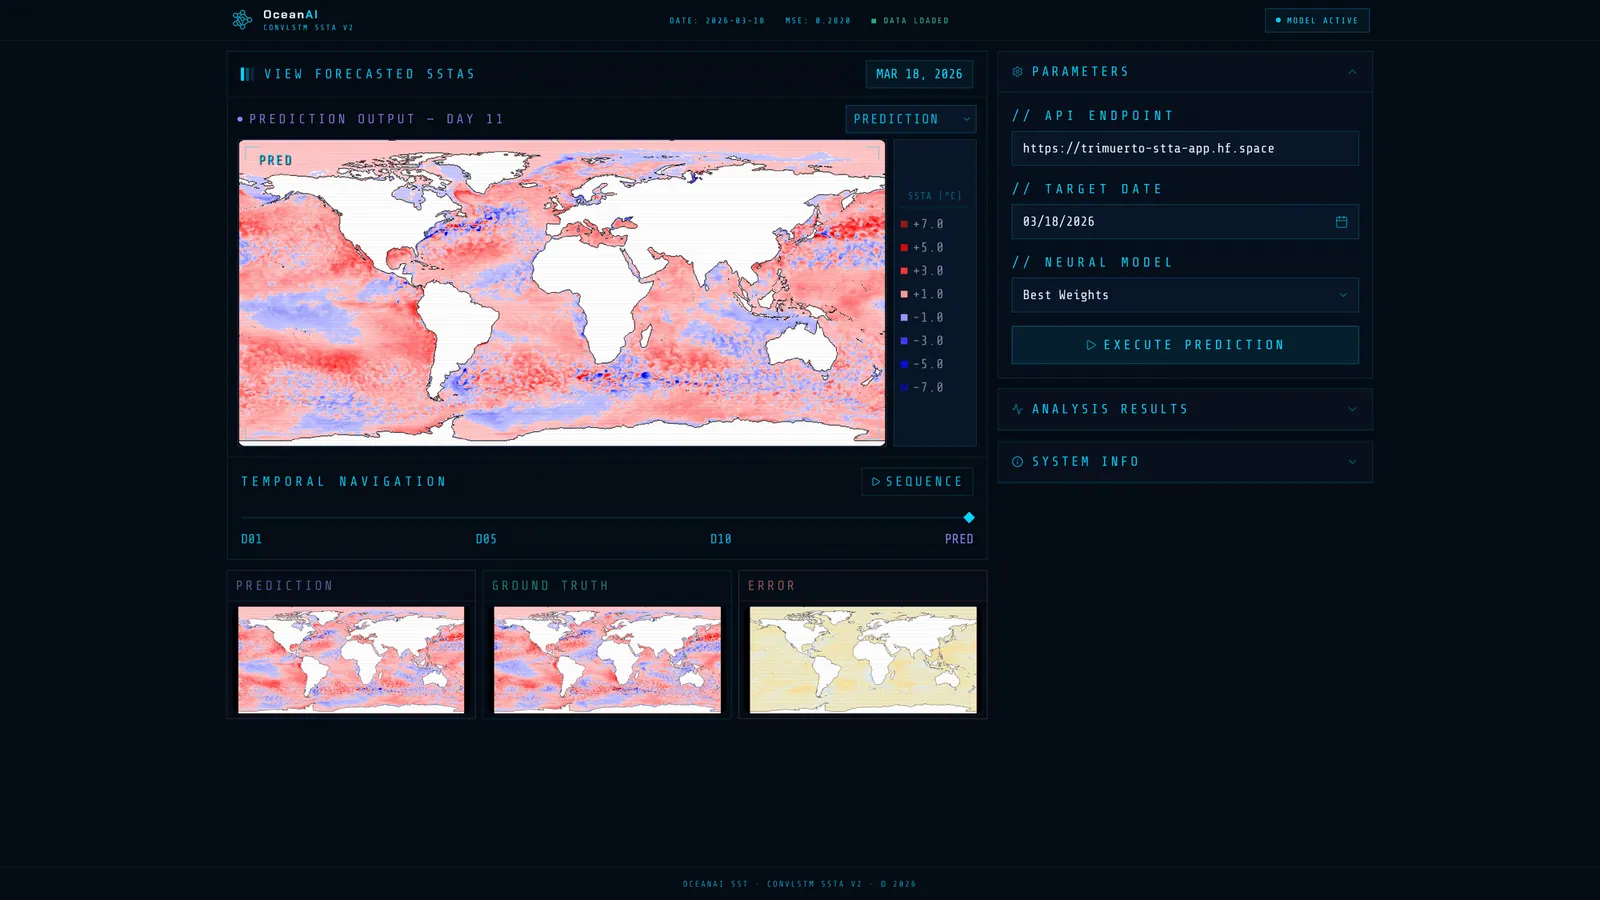Open the Error thumbnail map
Image resolution: width=1600 pixels, height=900 pixels.
(x=863, y=660)
